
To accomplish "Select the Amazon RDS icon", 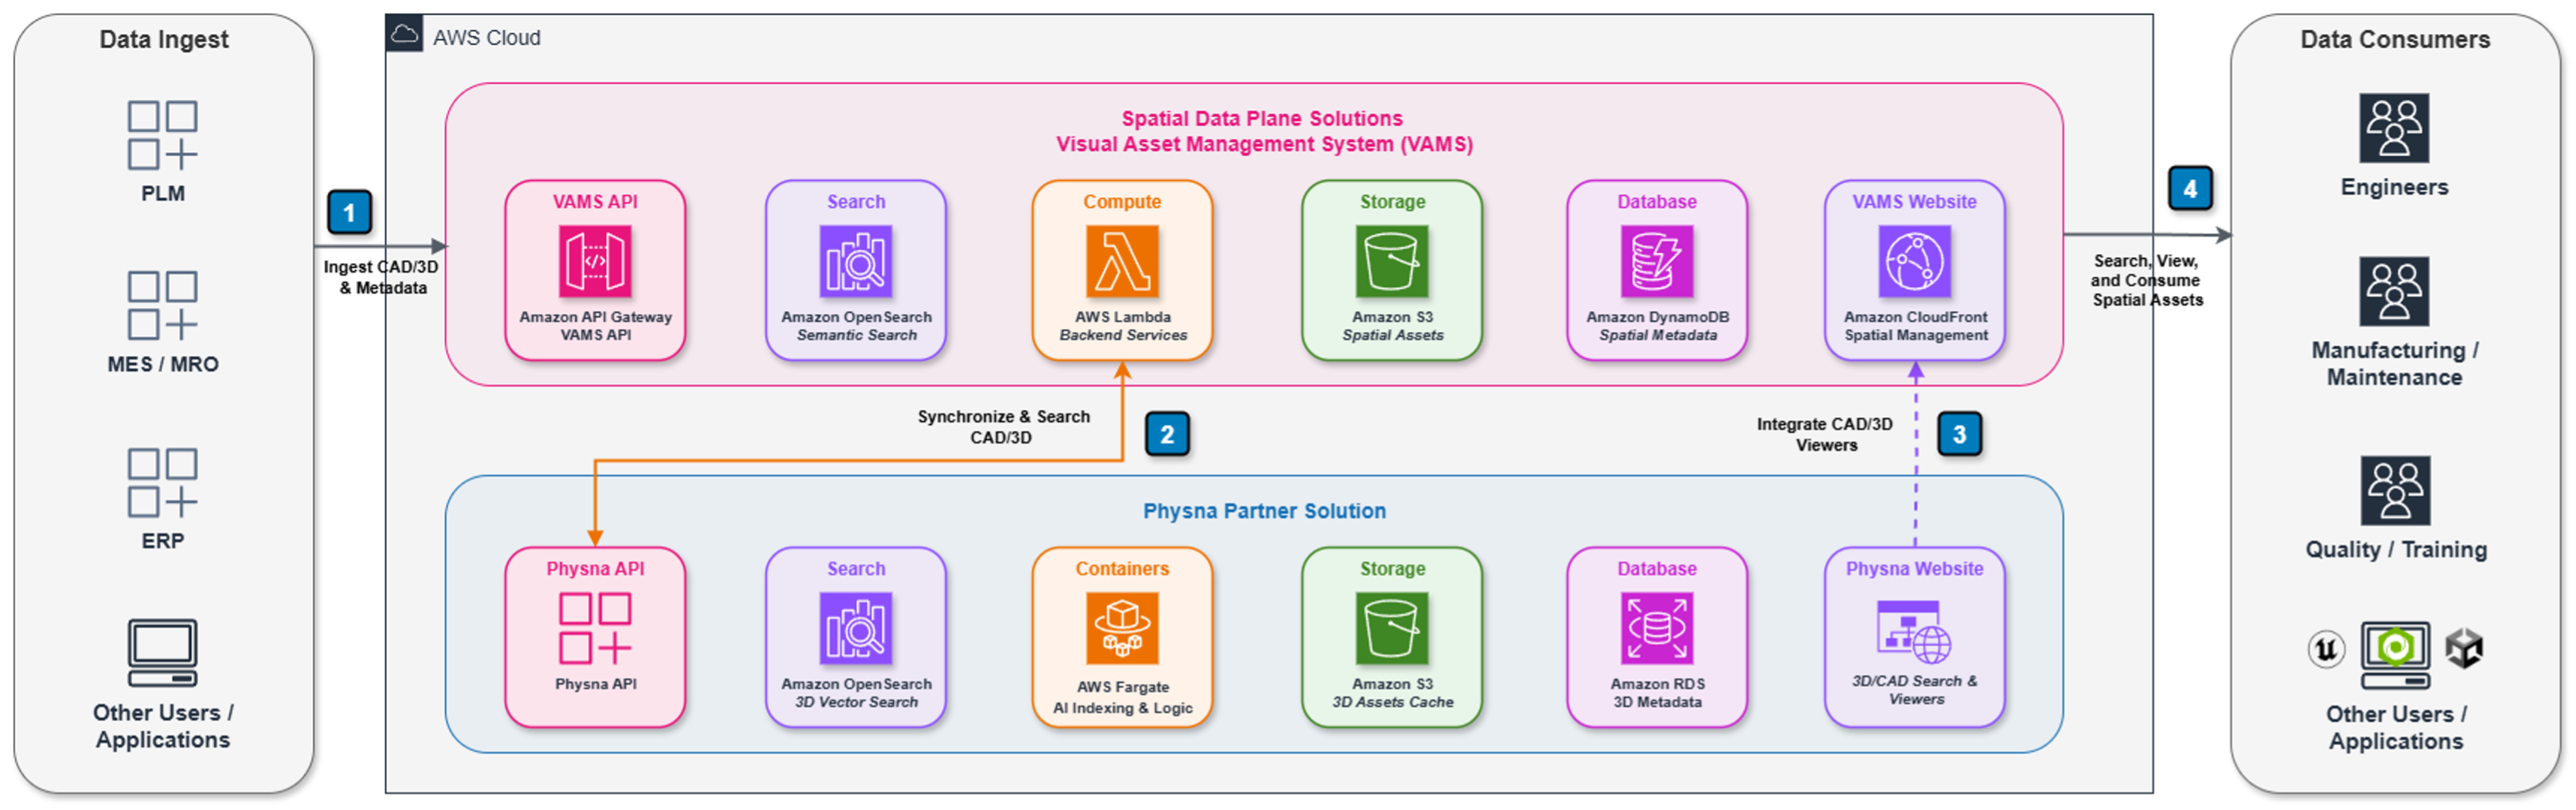I will [x=1657, y=629].
